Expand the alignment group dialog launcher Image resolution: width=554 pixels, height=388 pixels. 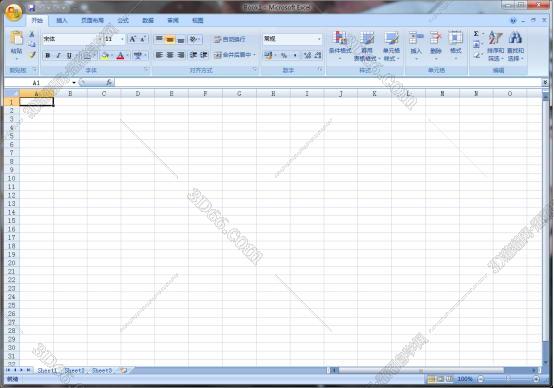click(254, 70)
